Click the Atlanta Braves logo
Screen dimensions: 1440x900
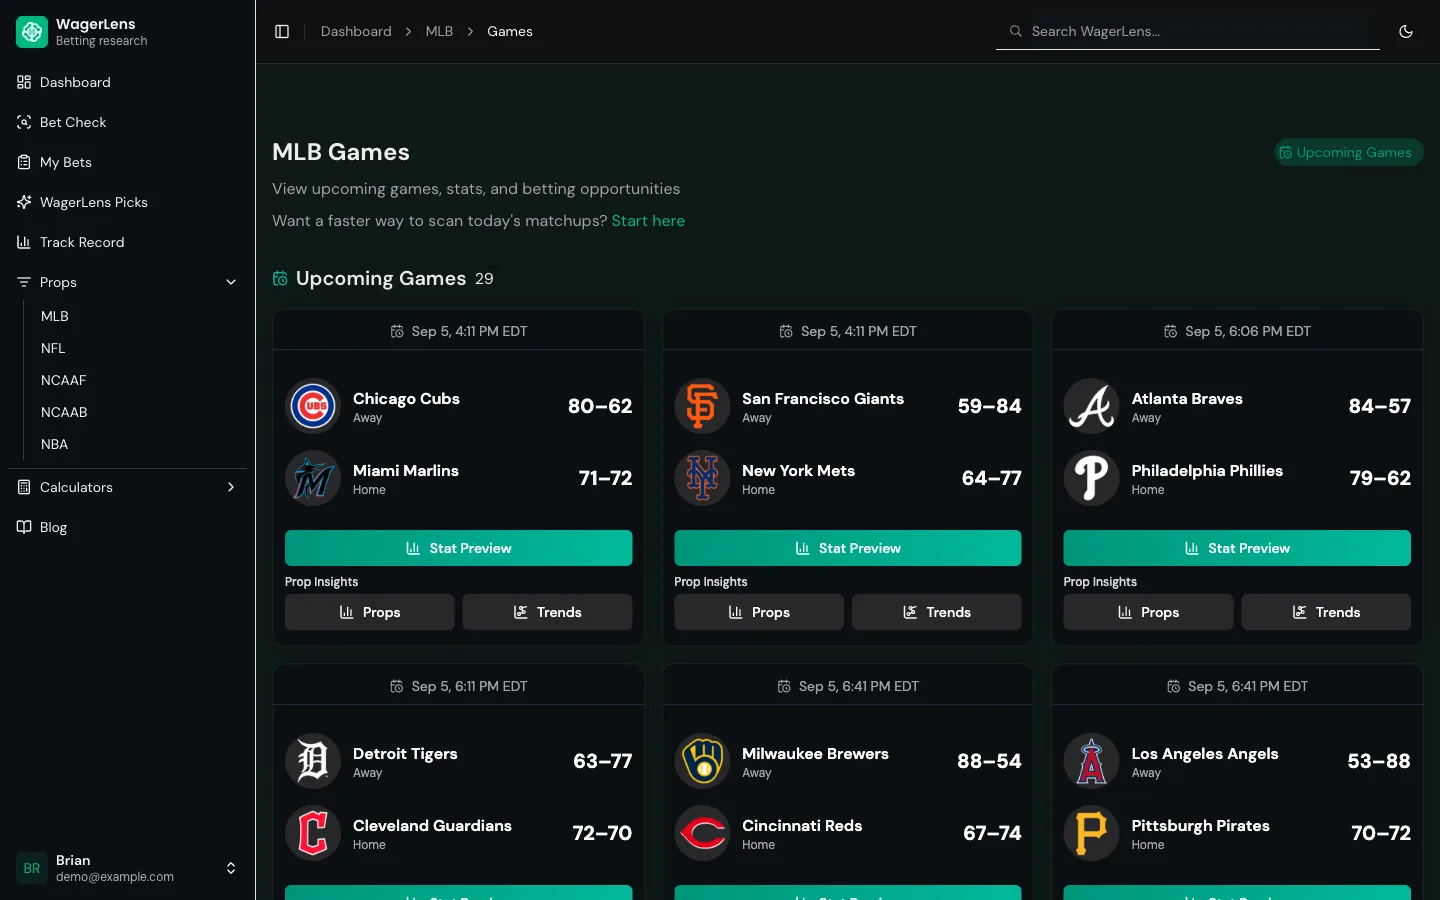(1091, 406)
